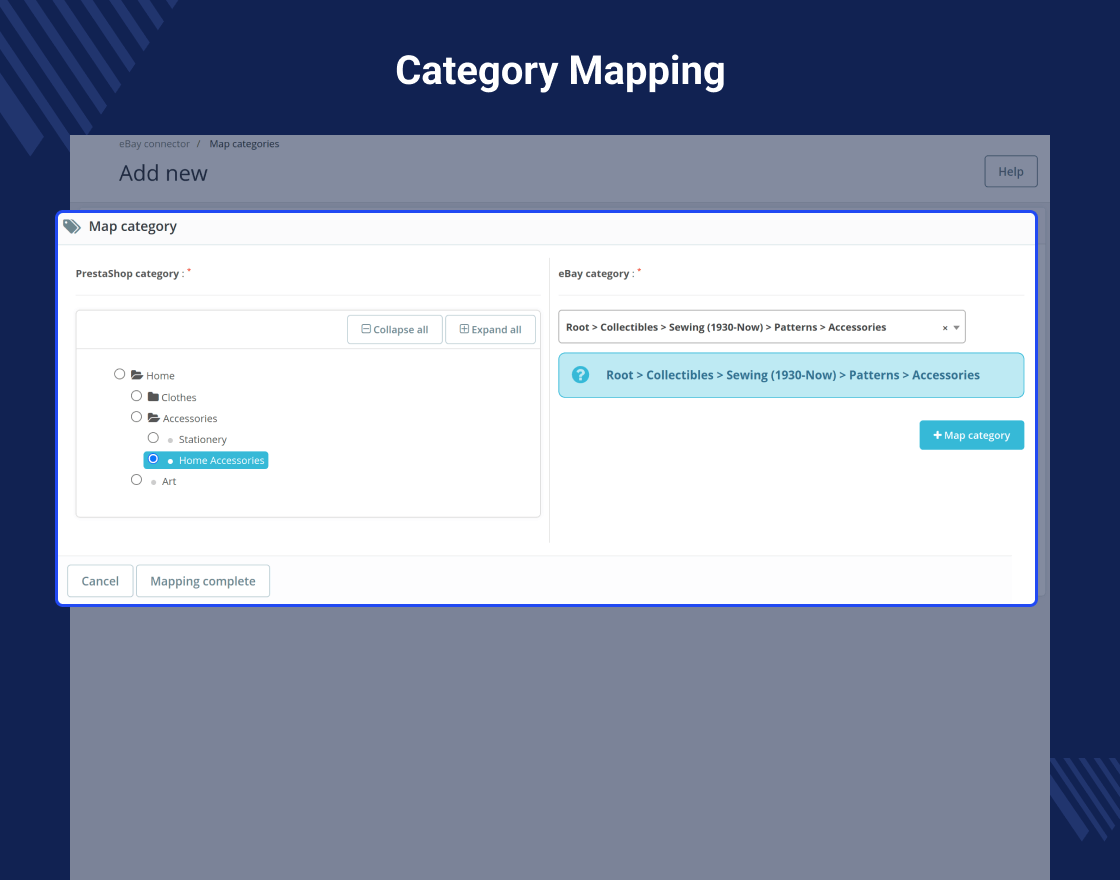Viewport: 1120px width, 880px height.
Task: Click the blue Map category button
Action: (x=971, y=435)
